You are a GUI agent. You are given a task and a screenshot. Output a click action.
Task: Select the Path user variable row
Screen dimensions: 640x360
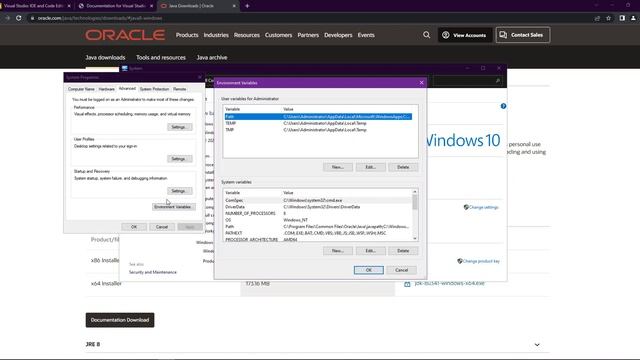(x=318, y=117)
